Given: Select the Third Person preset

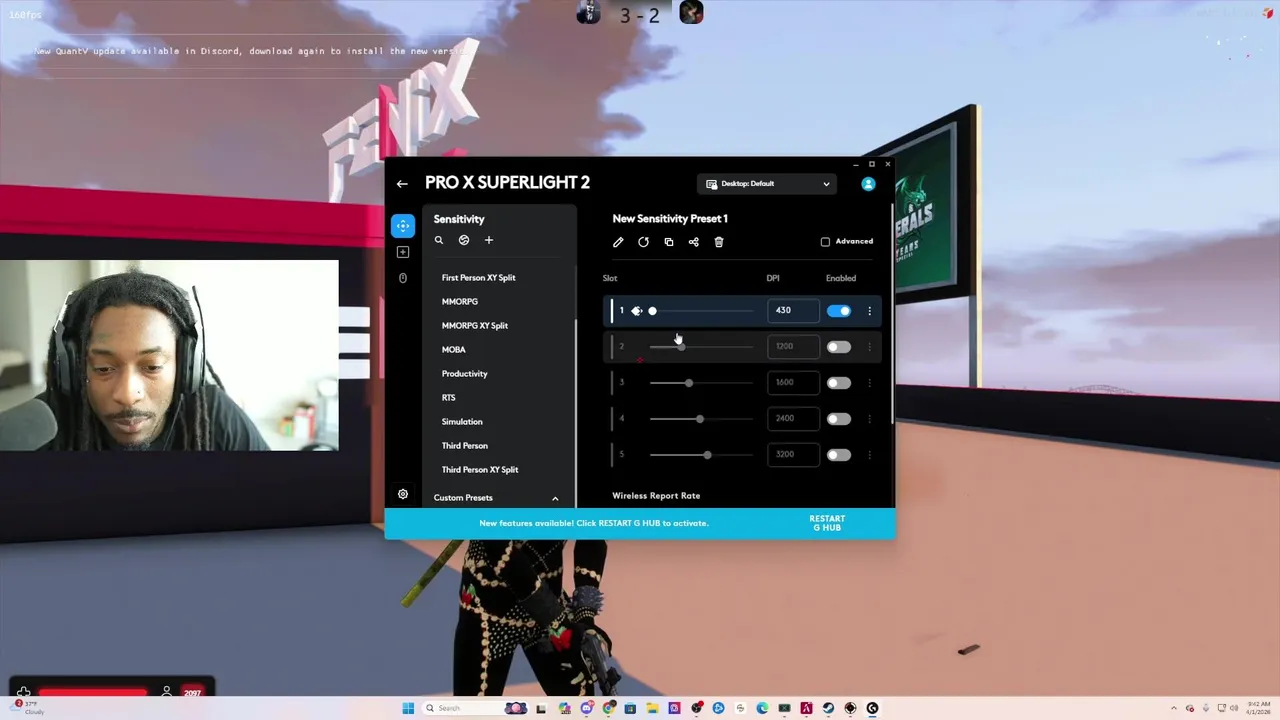Looking at the screenshot, I should click(465, 446).
